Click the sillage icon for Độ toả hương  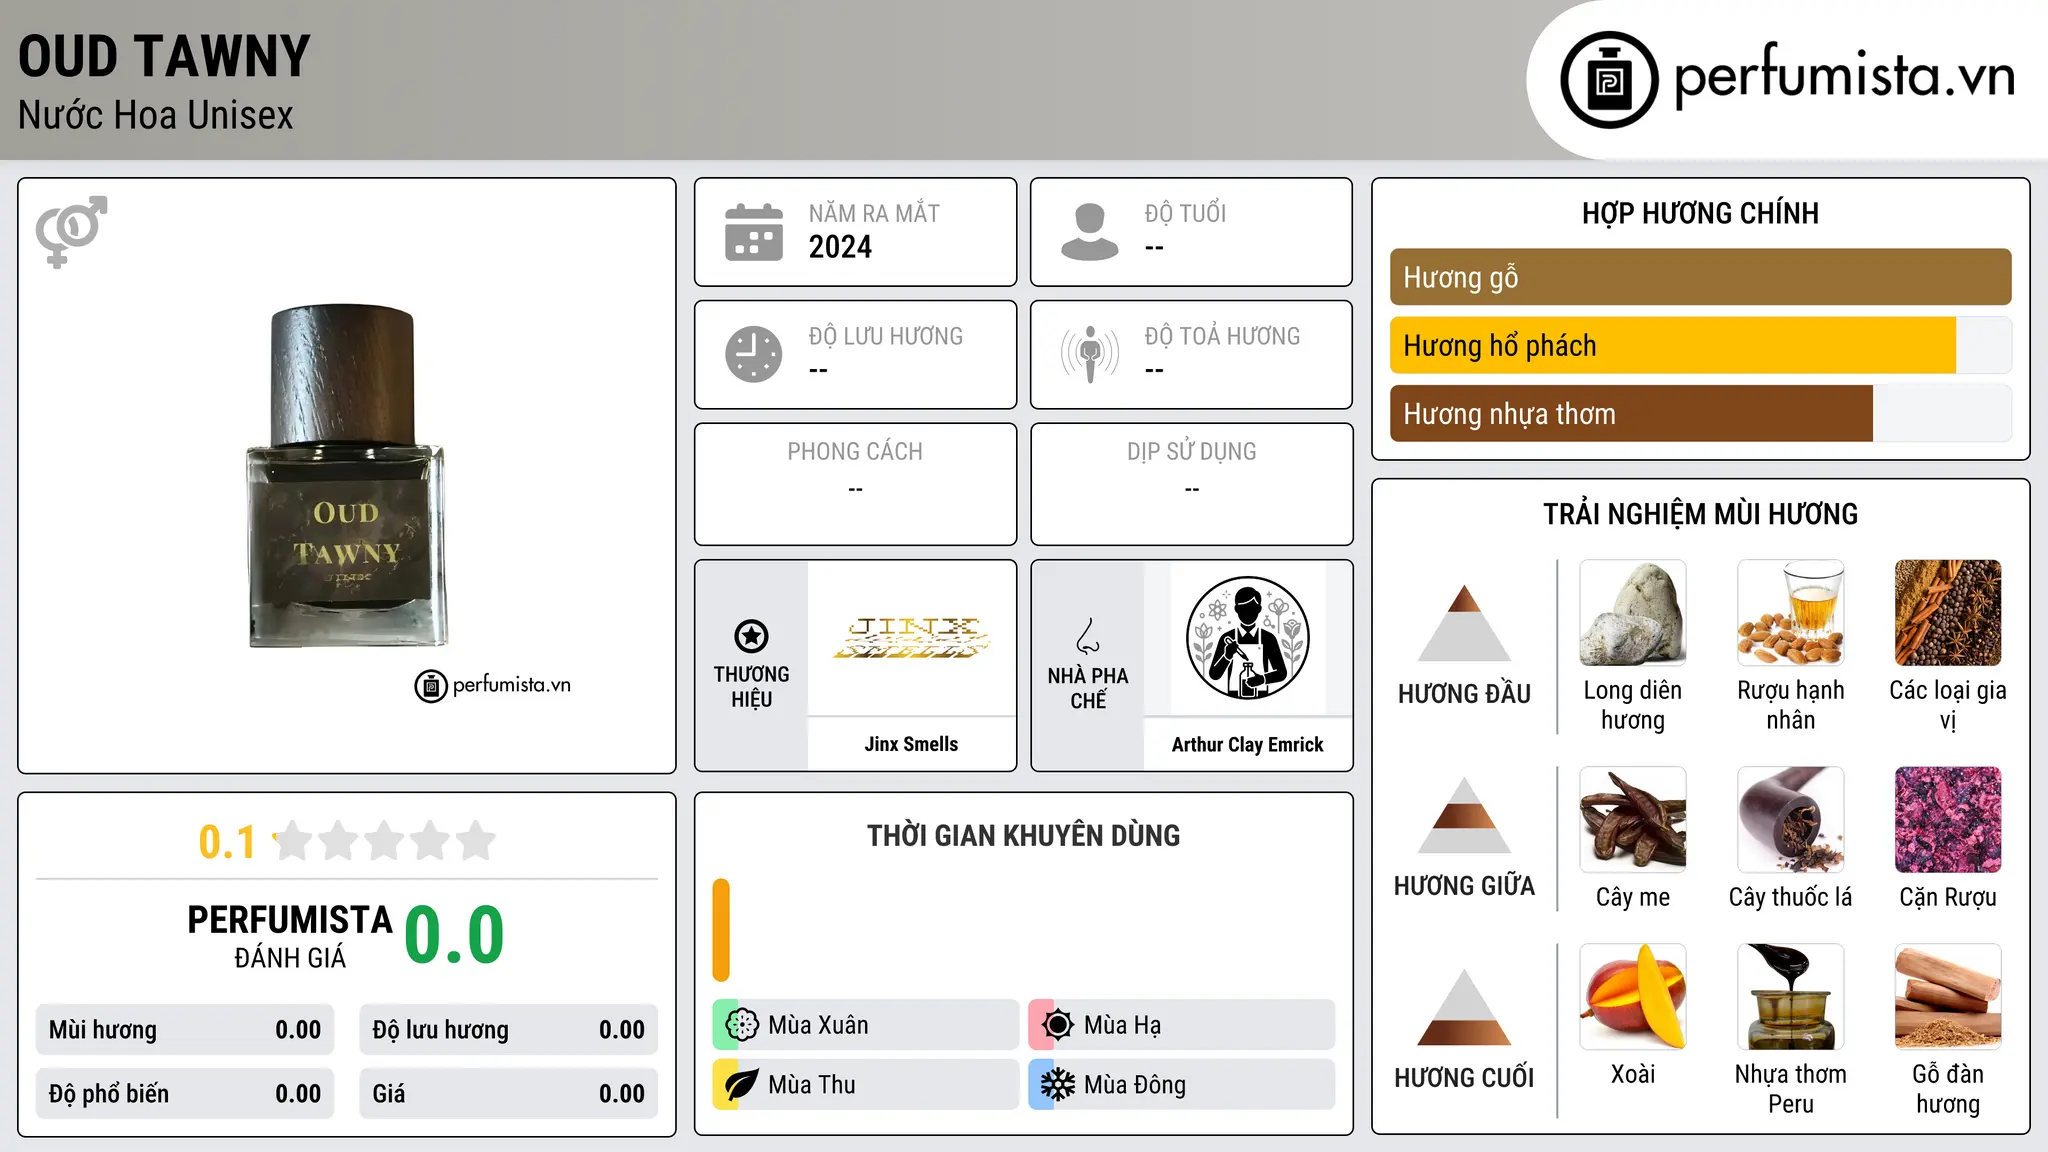coord(1090,354)
